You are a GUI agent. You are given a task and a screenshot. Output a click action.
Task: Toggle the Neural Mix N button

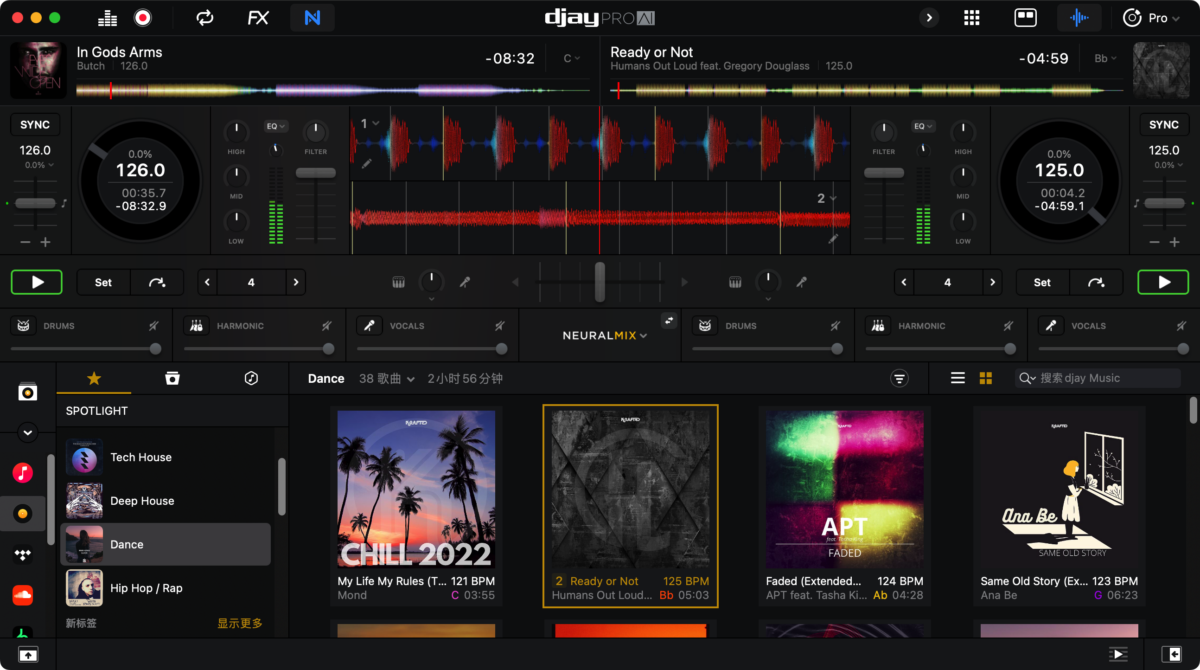click(x=312, y=18)
